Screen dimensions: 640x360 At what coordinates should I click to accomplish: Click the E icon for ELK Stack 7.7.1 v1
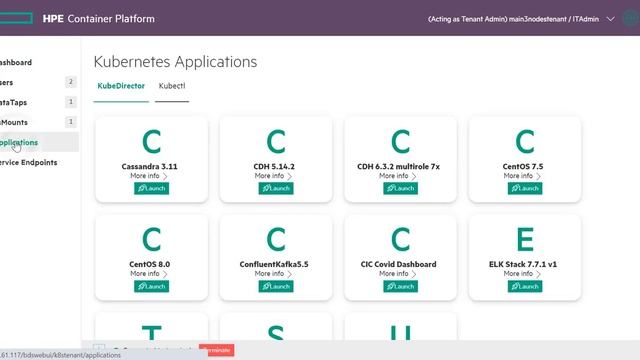coord(525,239)
